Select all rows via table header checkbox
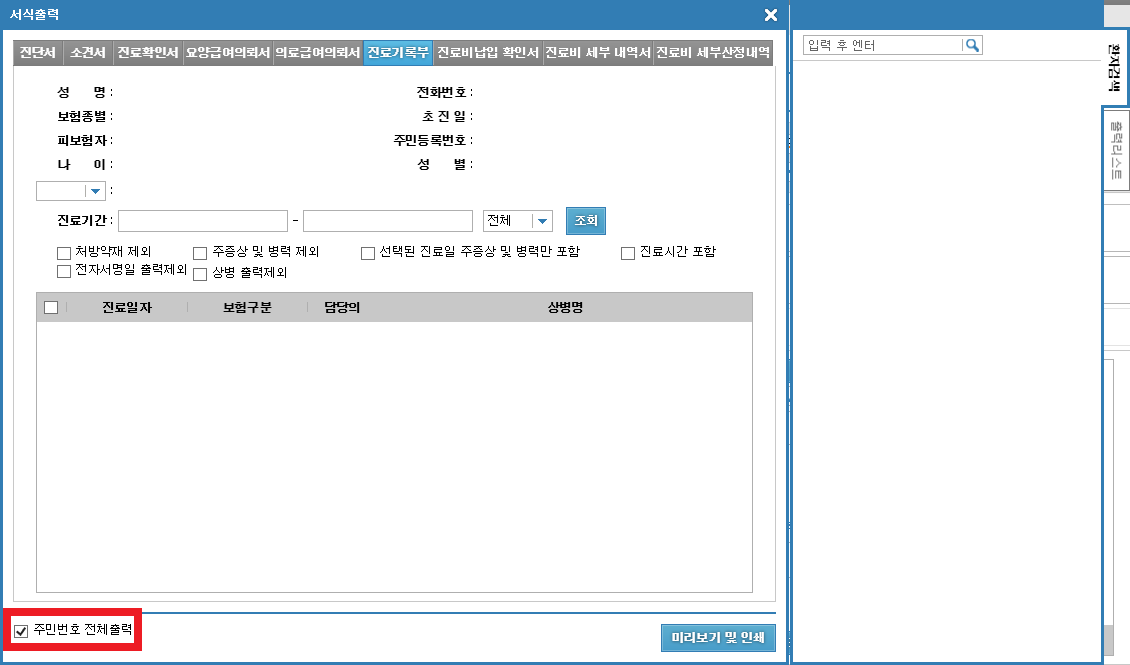 (x=51, y=308)
